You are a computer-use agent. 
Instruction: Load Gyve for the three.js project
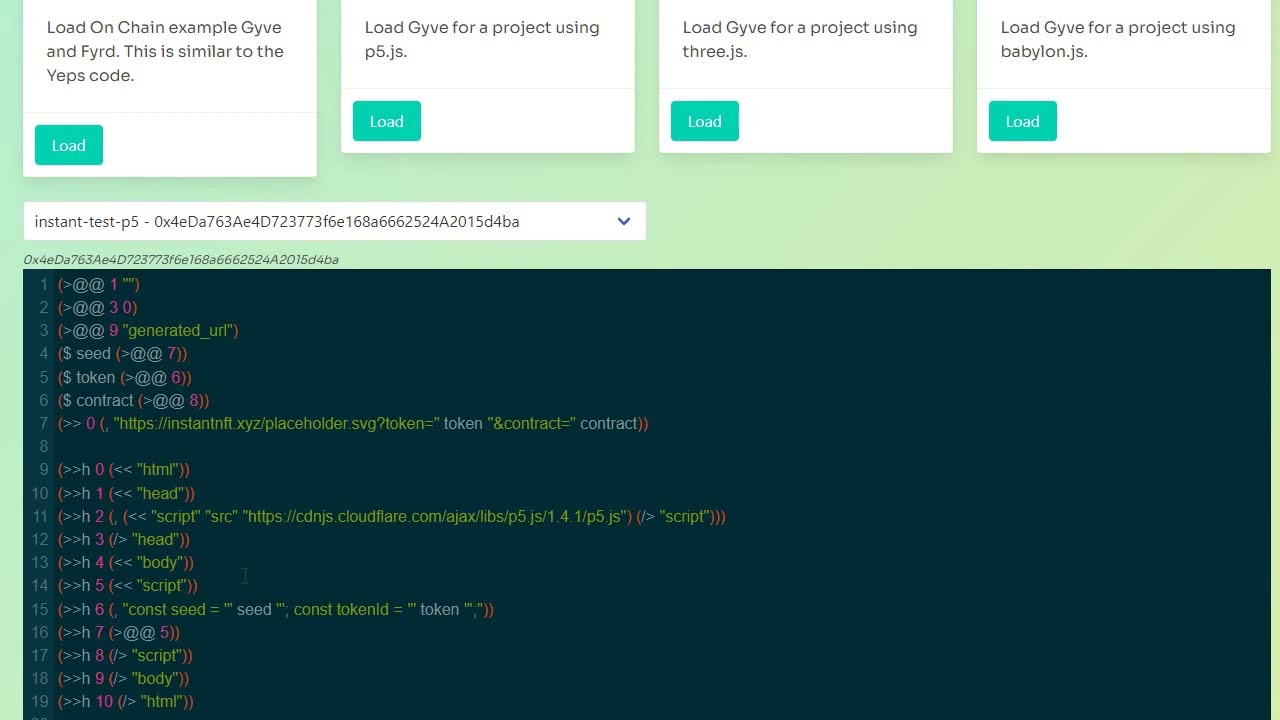pyautogui.click(x=705, y=121)
